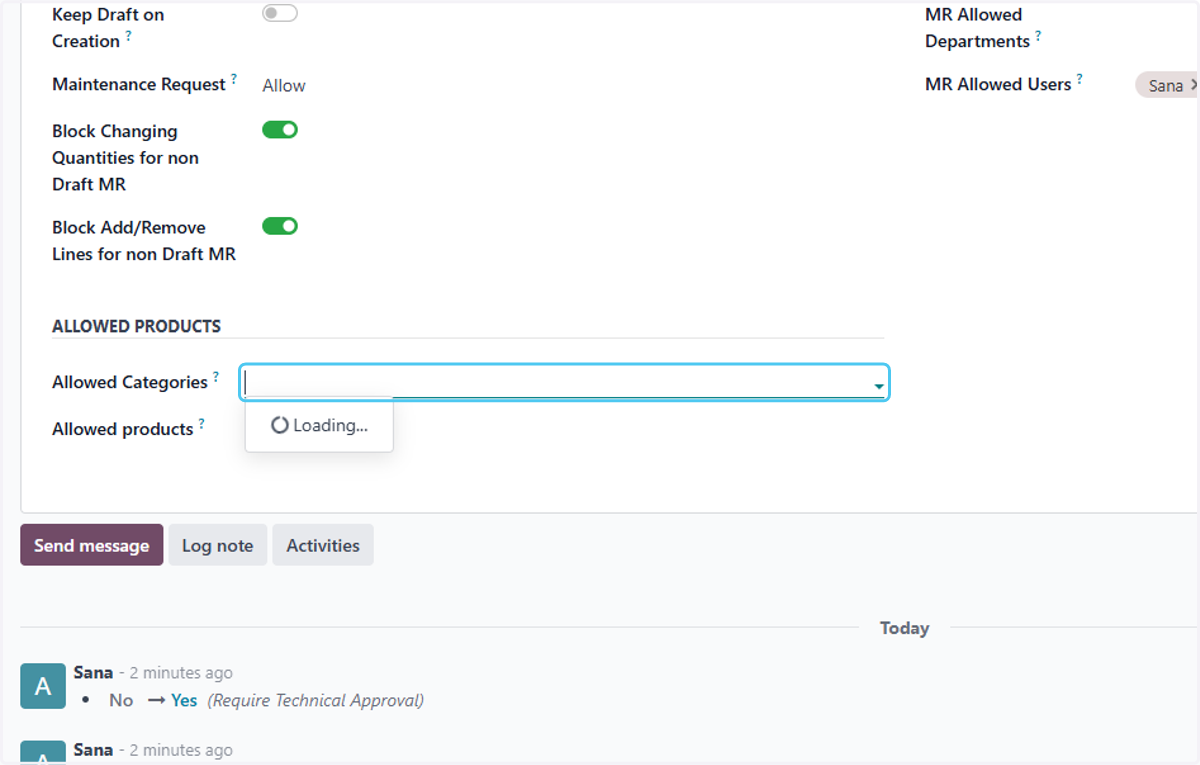This screenshot has width=1200, height=765.
Task: Click the ALLOWED PRODUCTS section heading
Action: [x=137, y=326]
